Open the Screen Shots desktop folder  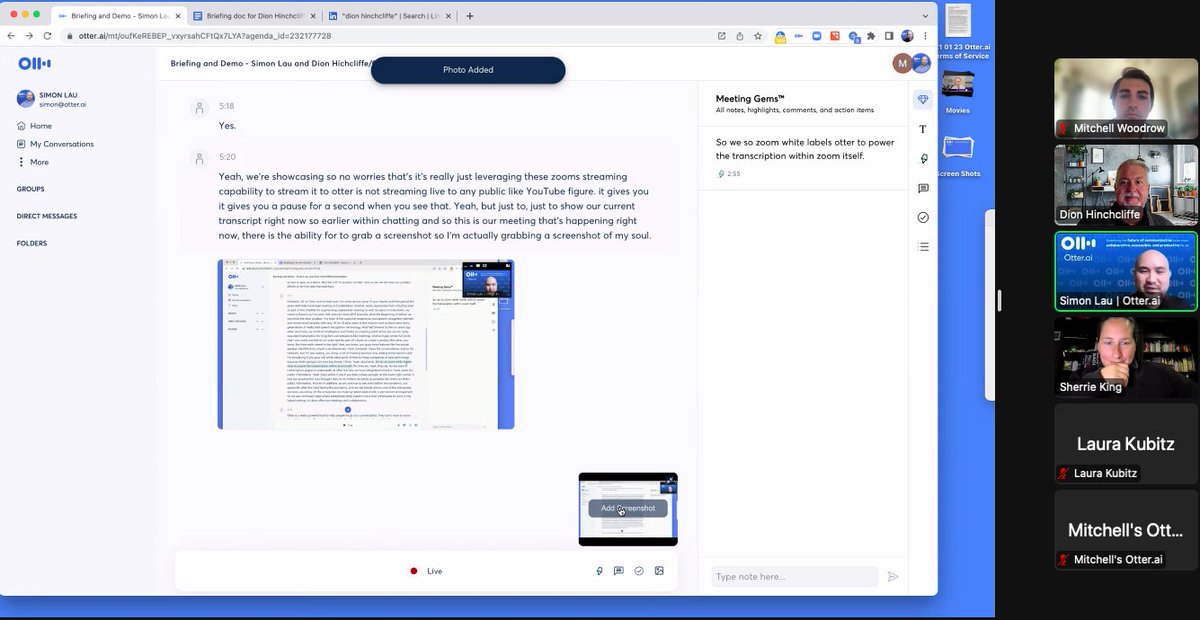click(x=958, y=158)
